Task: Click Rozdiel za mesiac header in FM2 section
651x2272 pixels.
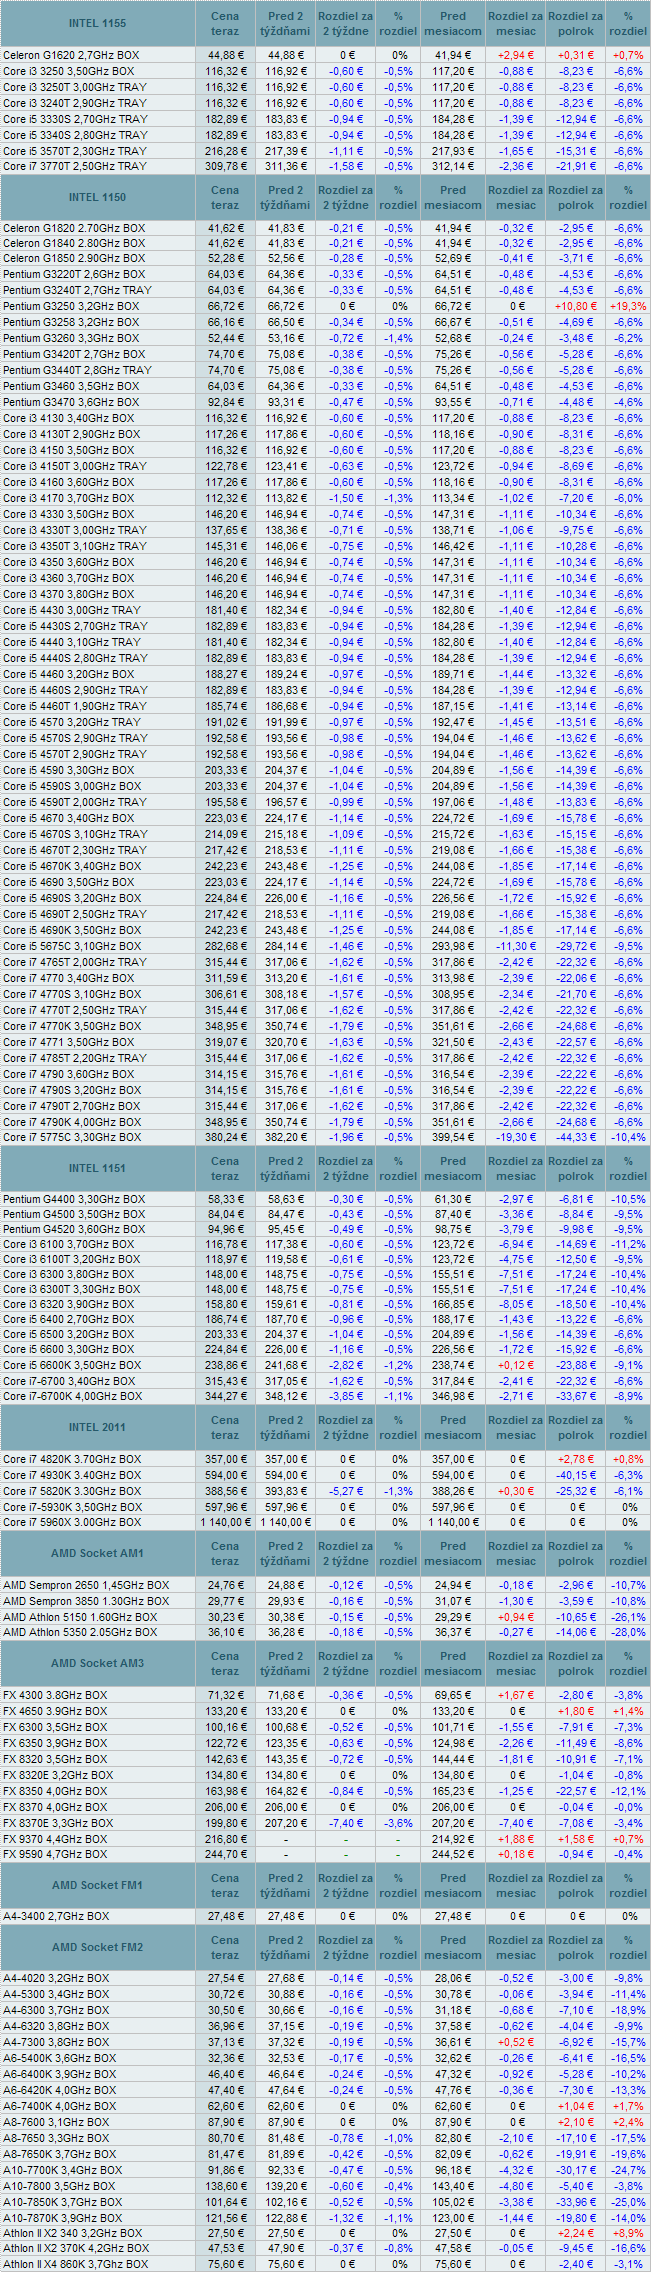Action: (516, 1947)
